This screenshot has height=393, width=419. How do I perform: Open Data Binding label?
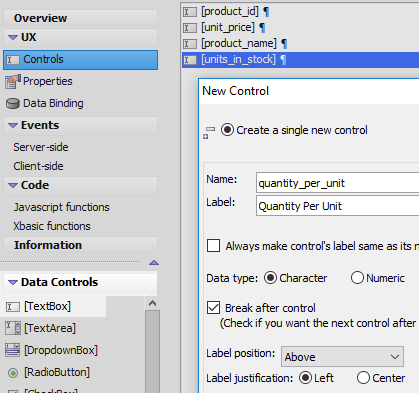tap(53, 103)
